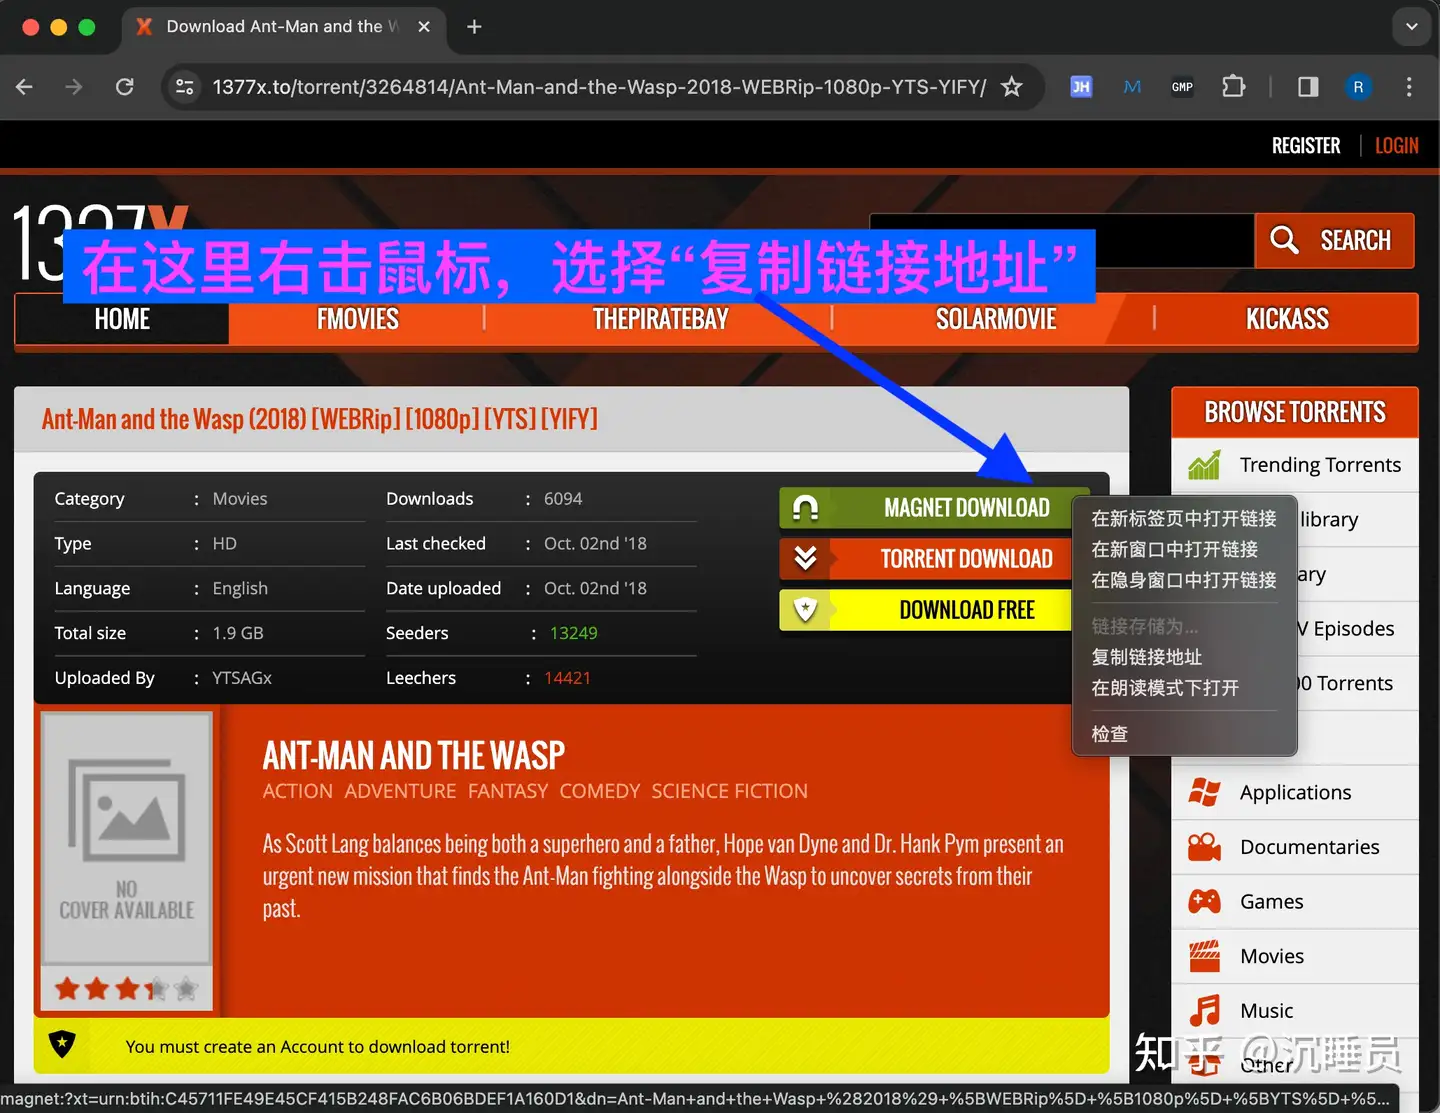This screenshot has width=1440, height=1113.
Task: Click the COMEDY genre tag
Action: tap(600, 791)
